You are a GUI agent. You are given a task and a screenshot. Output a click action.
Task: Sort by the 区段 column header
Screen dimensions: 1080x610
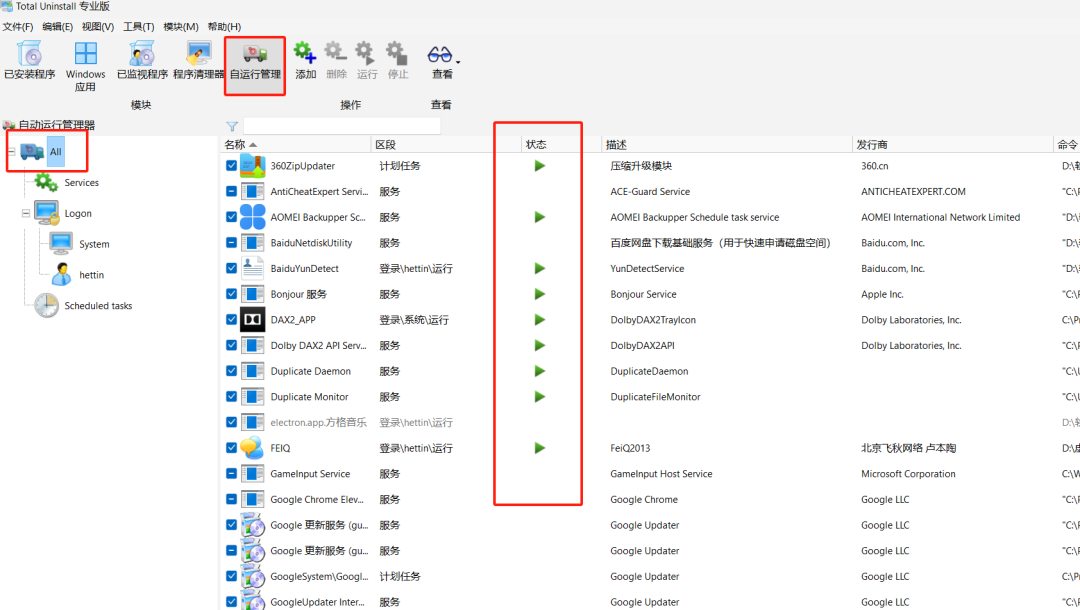(x=445, y=145)
